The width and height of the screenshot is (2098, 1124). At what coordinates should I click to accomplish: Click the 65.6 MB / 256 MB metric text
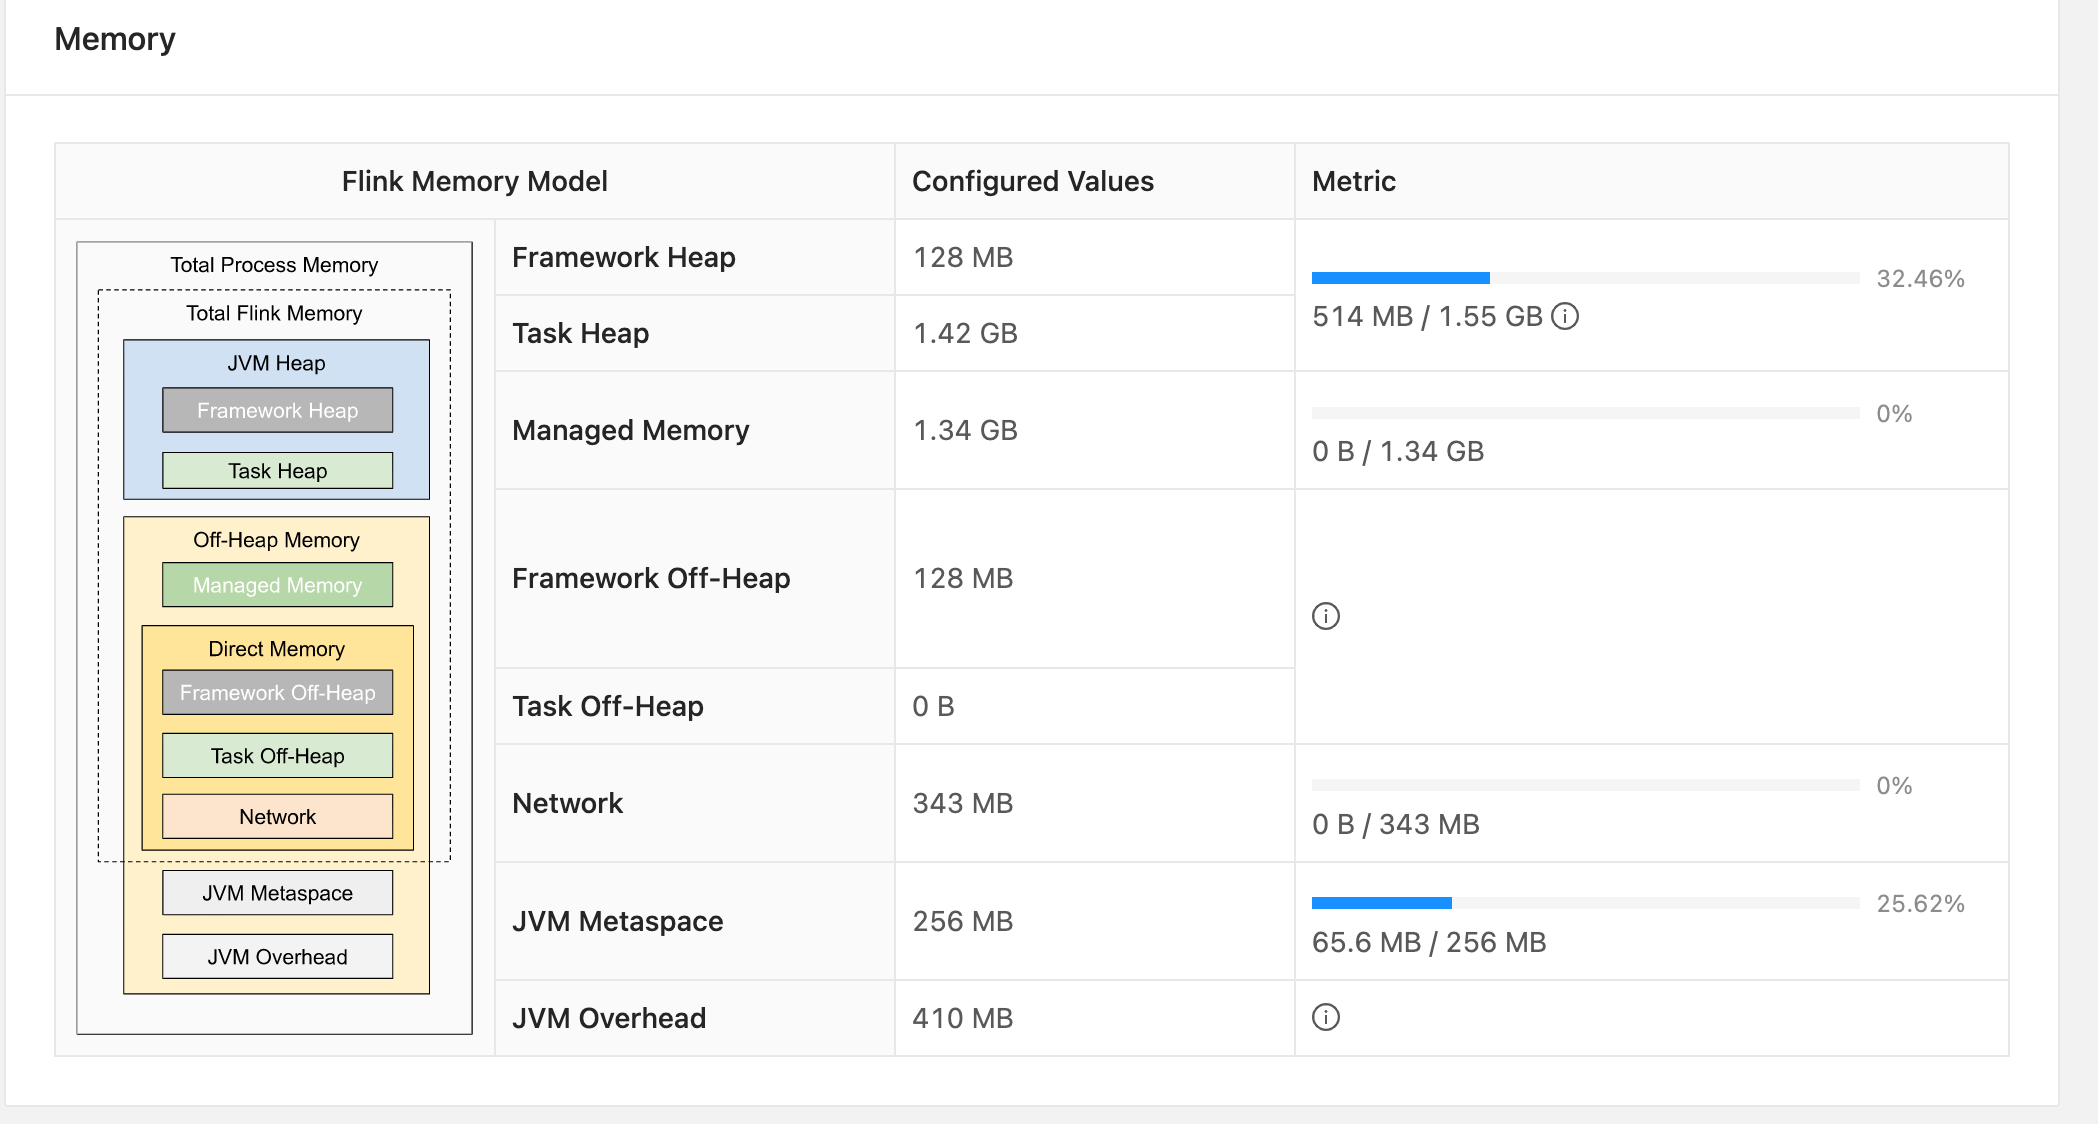(x=1429, y=942)
